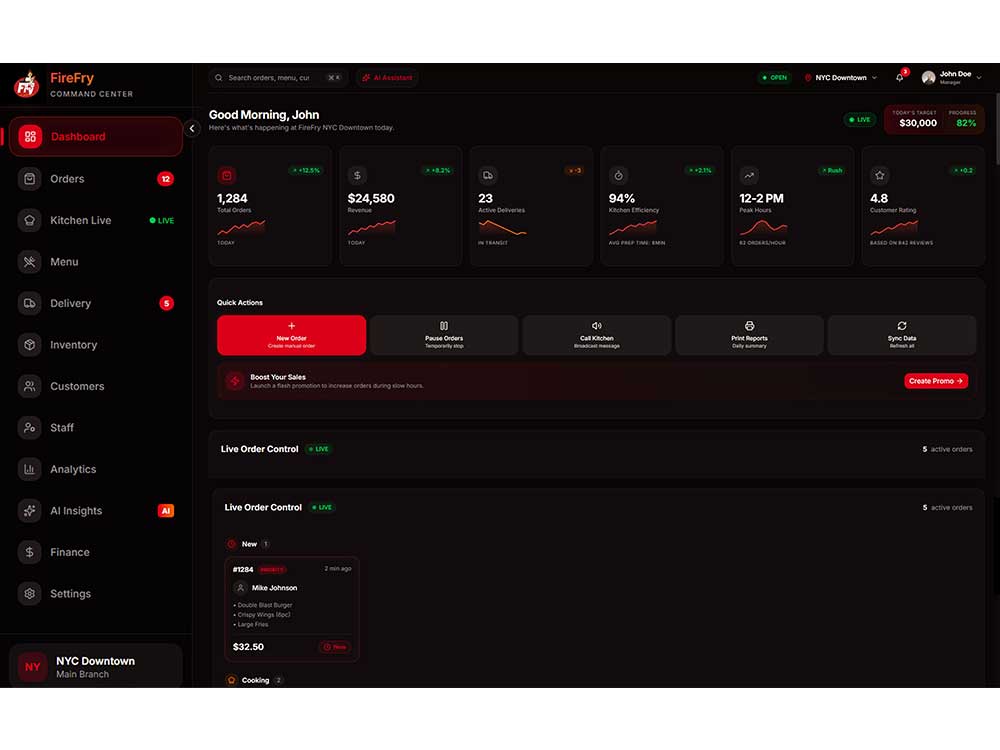The height and width of the screenshot is (750, 1000).
Task: Click the Boost Your Sales lightning icon
Action: point(235,381)
